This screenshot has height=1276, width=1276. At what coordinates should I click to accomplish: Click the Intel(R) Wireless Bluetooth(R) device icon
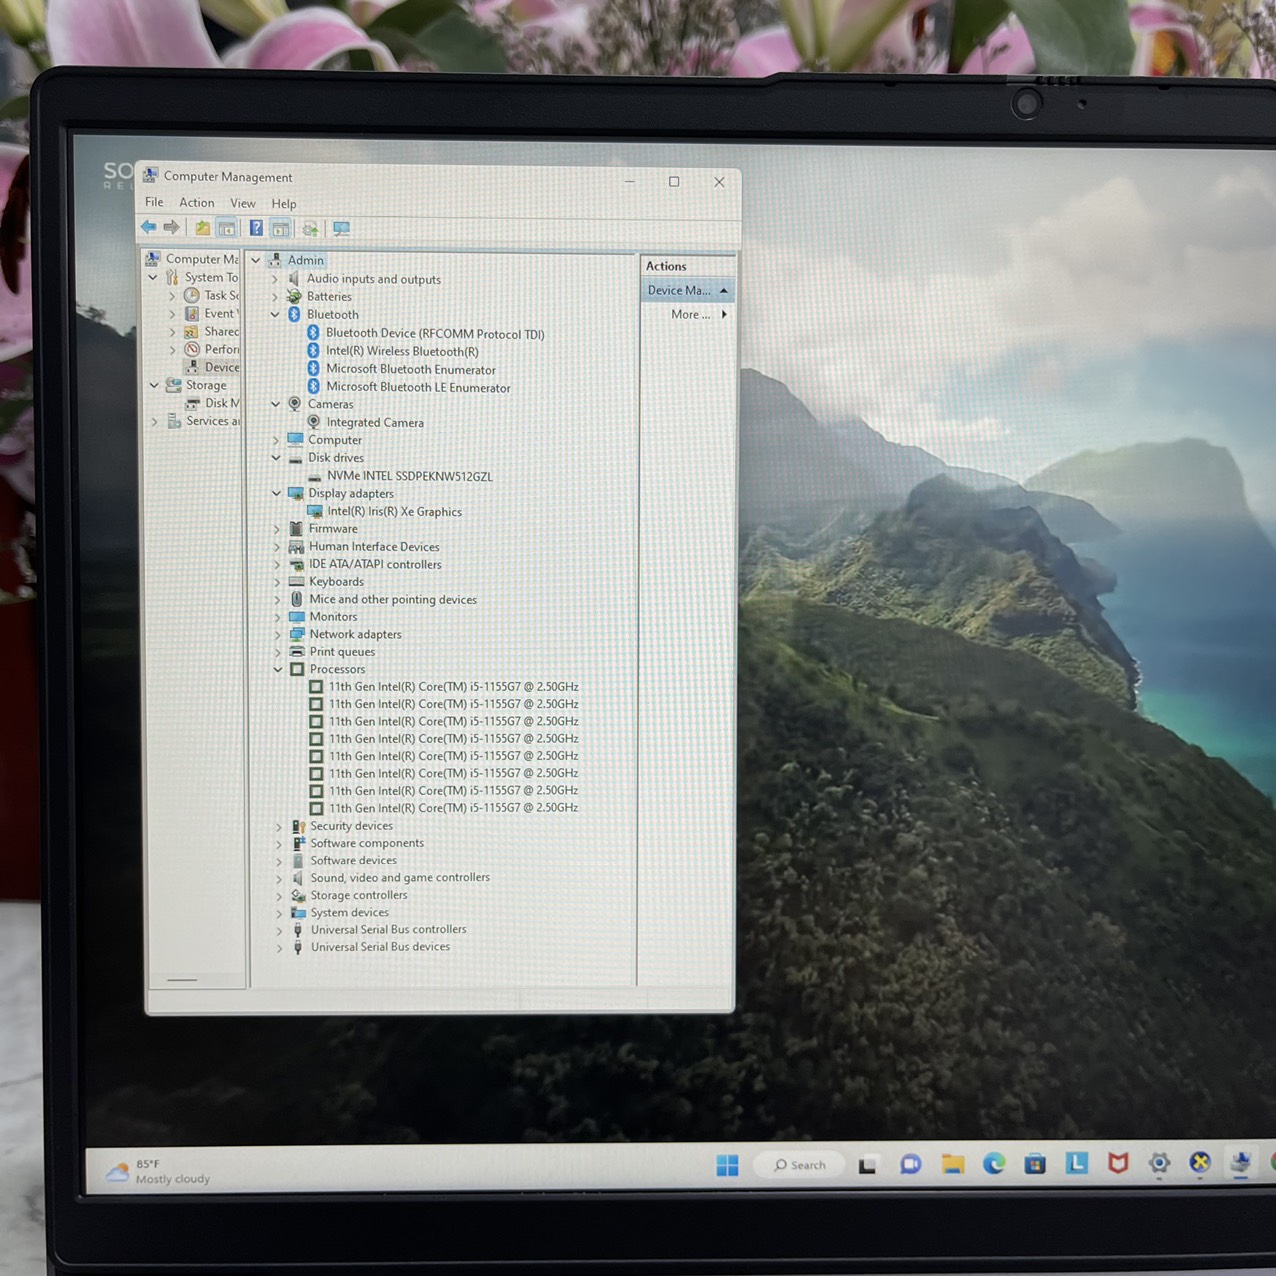pos(313,351)
